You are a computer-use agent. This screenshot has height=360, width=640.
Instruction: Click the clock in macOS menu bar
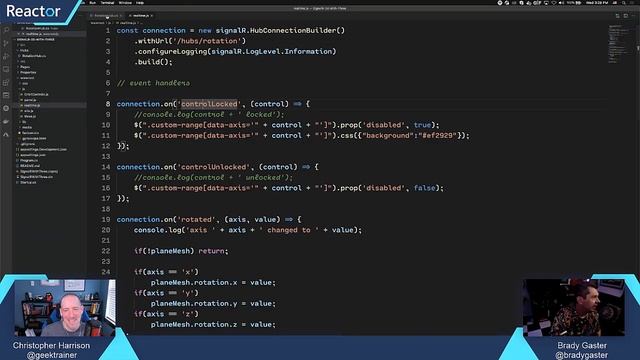597,3
